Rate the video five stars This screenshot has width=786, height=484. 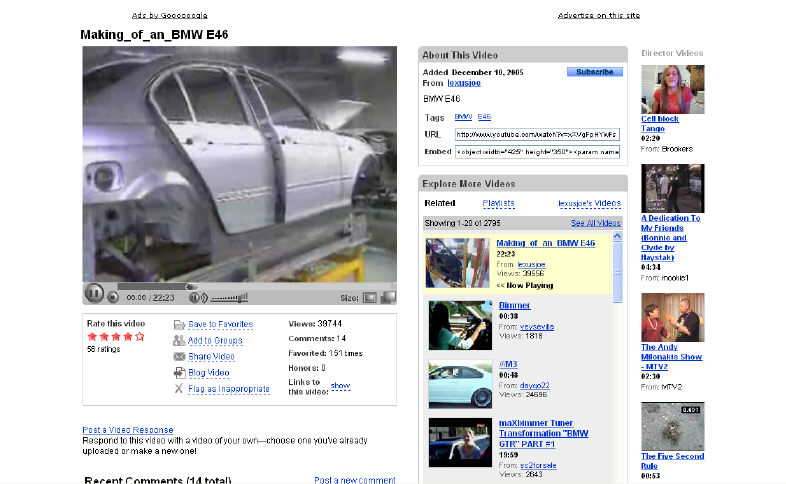coord(140,337)
